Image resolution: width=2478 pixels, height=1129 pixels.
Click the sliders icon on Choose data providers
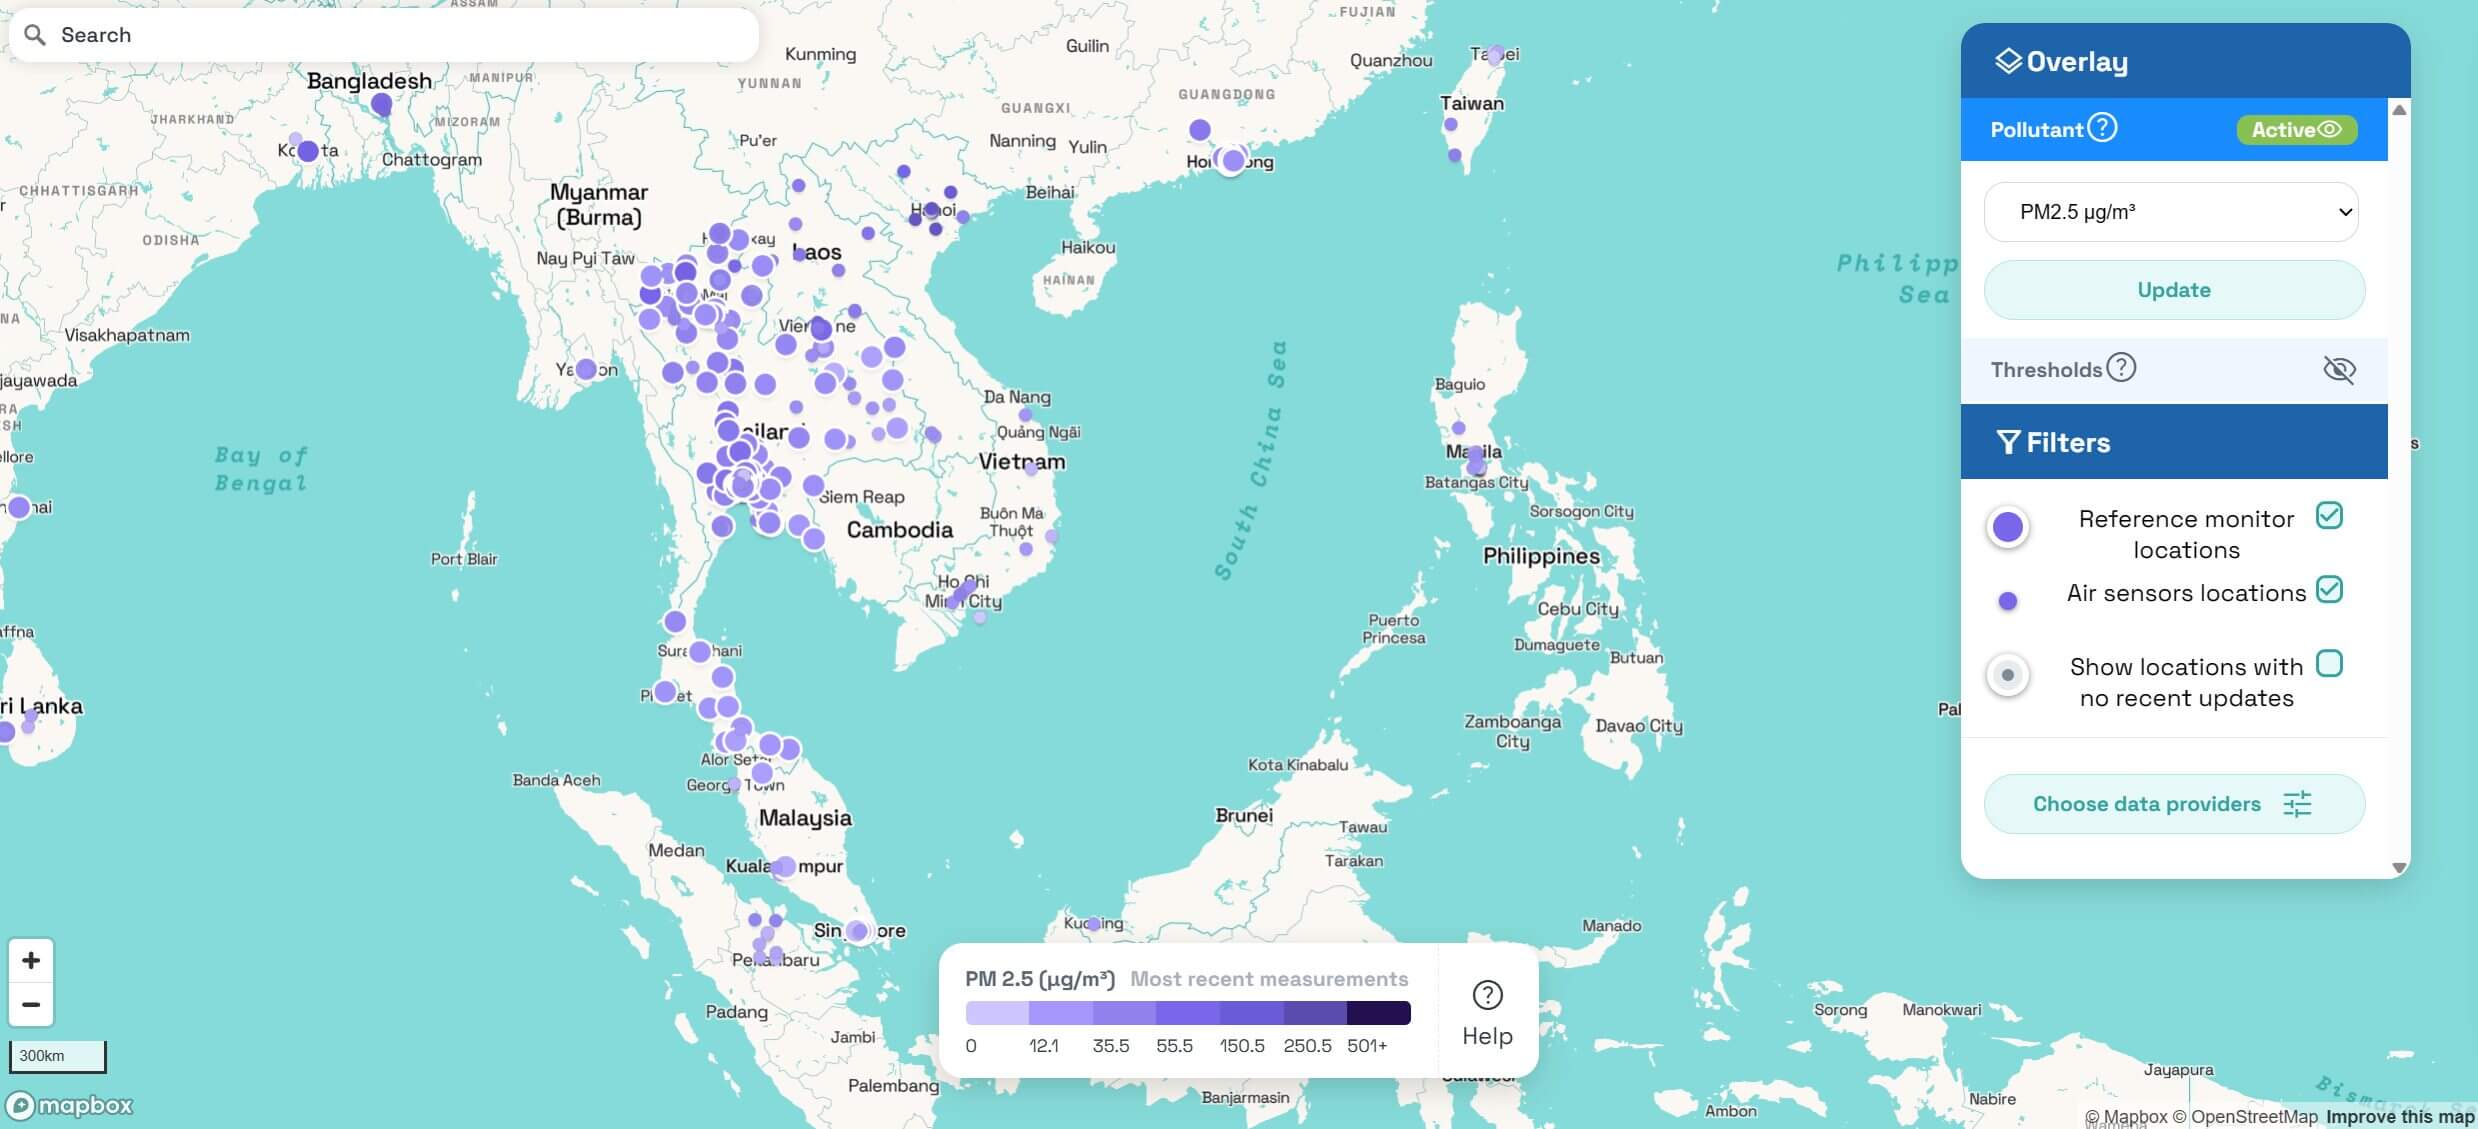tap(2298, 803)
